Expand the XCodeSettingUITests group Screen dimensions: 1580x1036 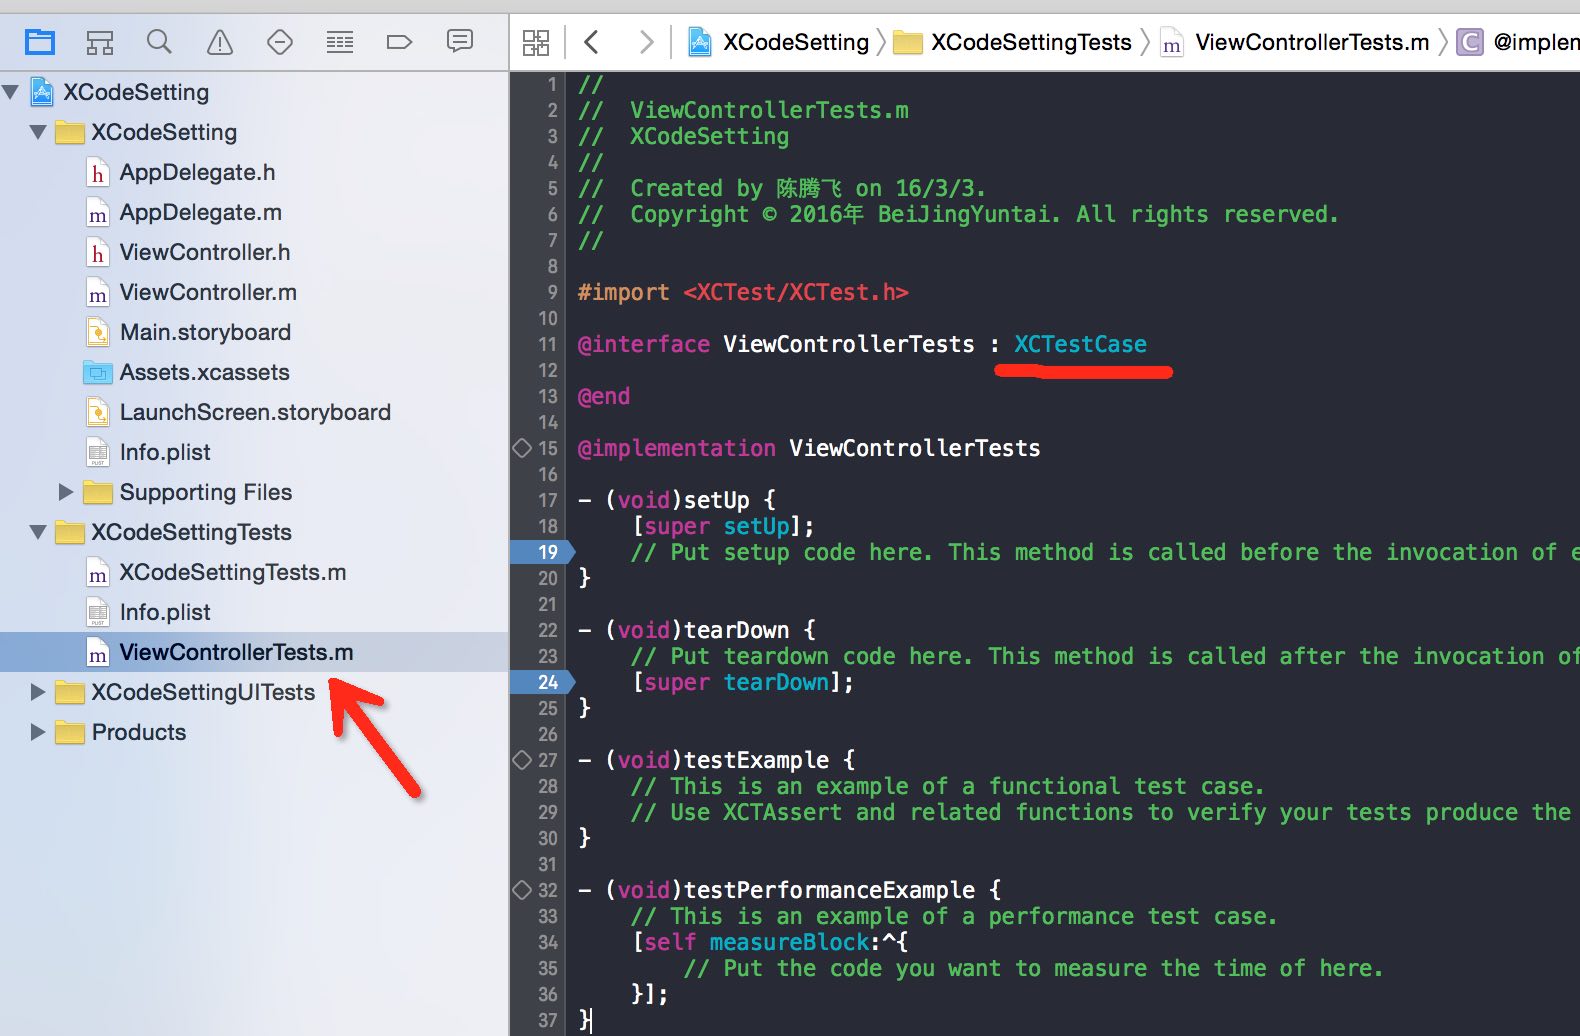38,692
